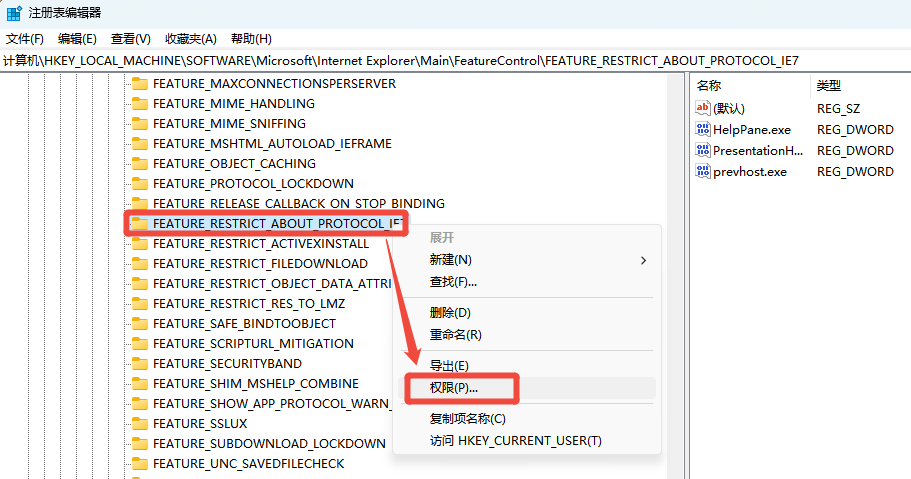Click folder icon of FEATURE_SSLUX
The image size is (911, 479).
click(139, 423)
